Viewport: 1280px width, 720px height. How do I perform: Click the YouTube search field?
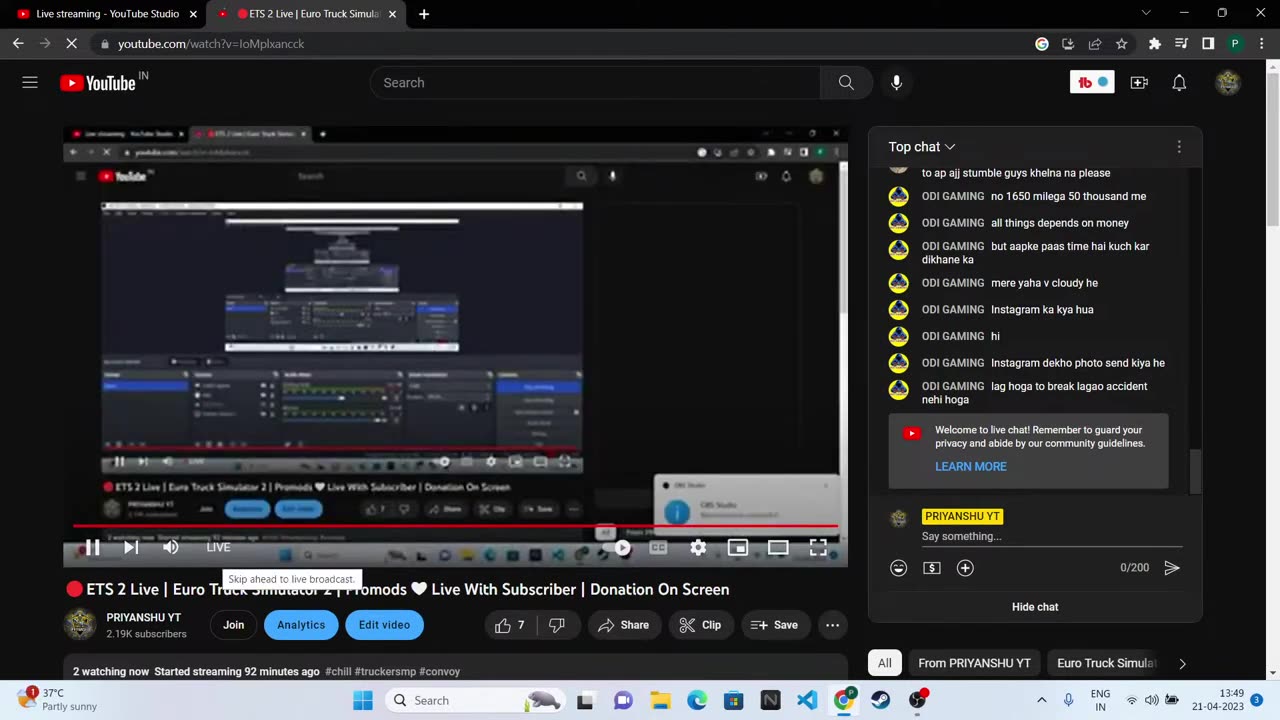click(595, 83)
